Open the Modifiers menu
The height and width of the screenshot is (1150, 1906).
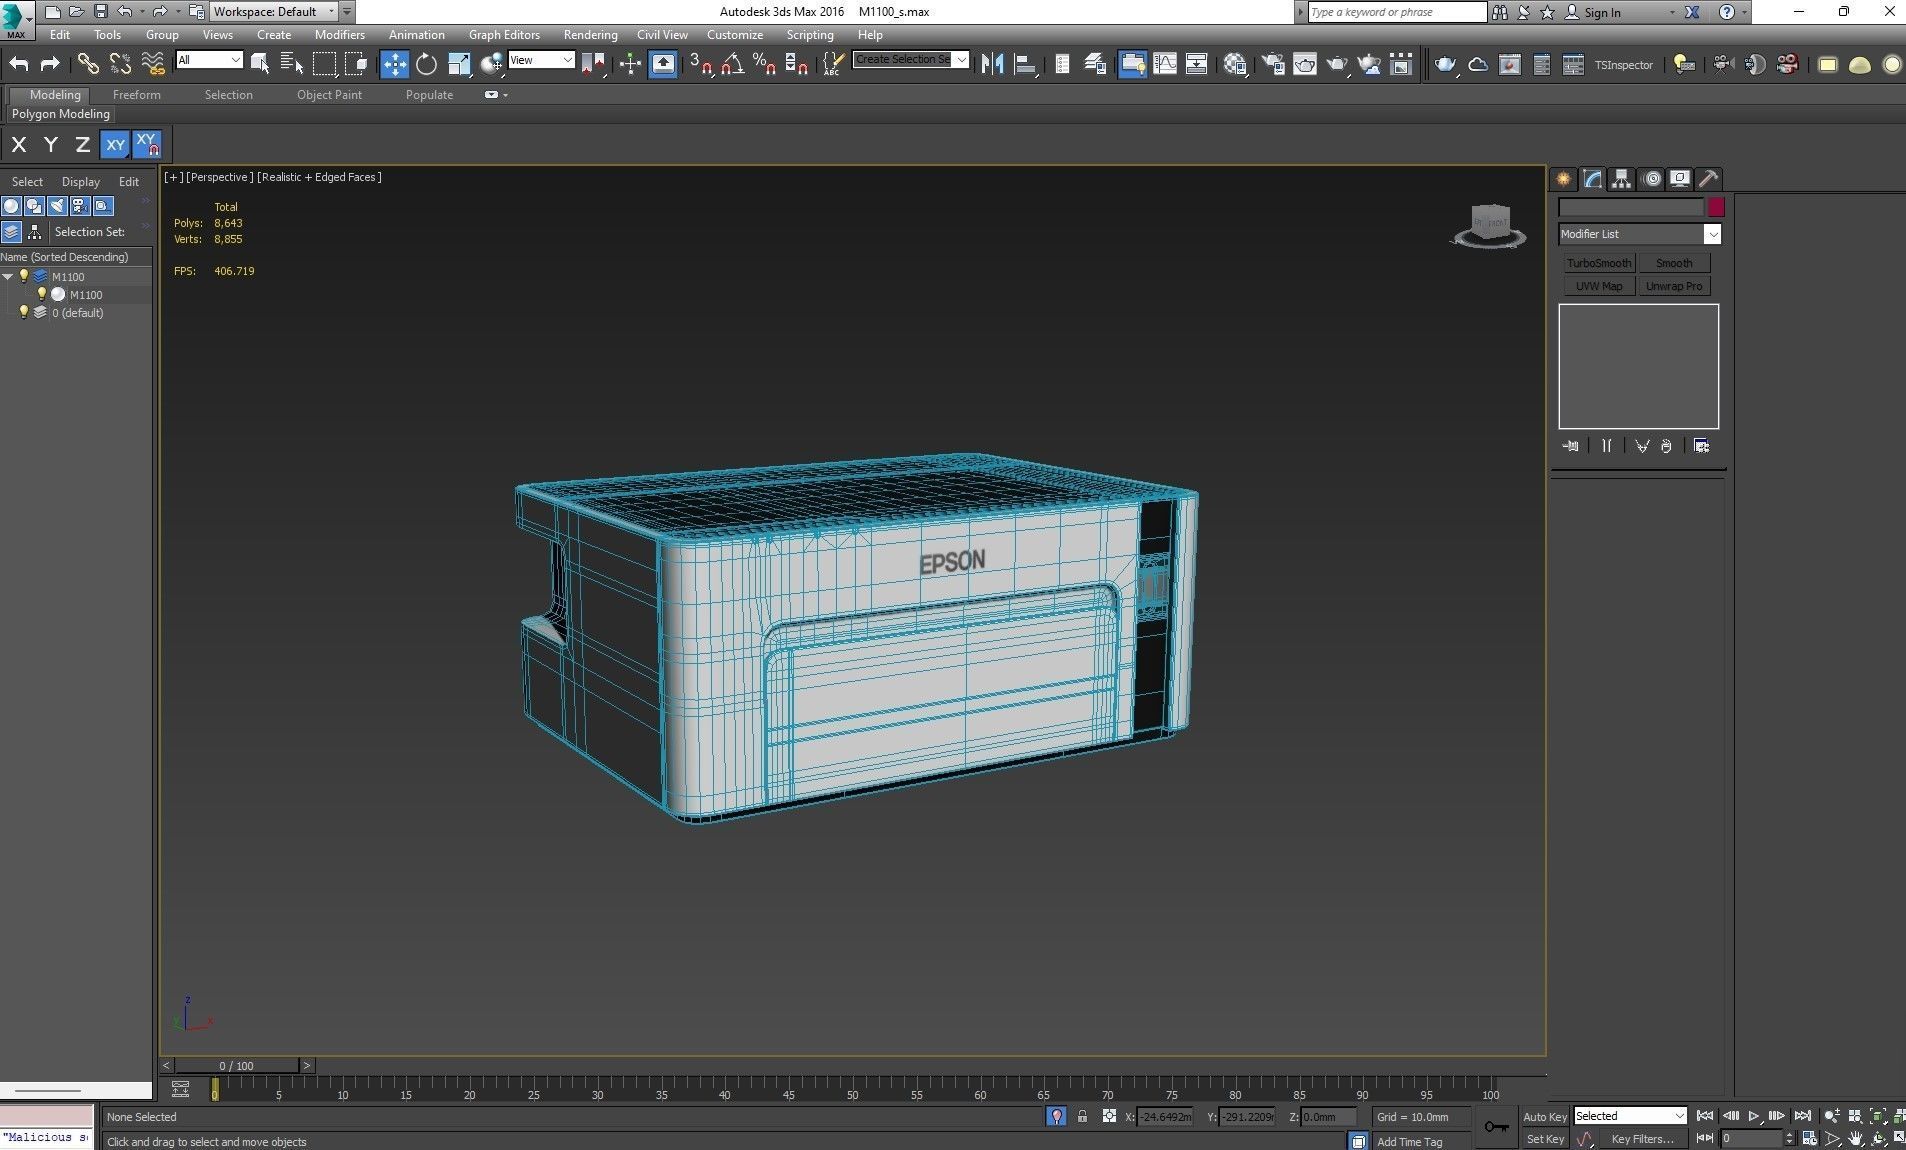(340, 35)
